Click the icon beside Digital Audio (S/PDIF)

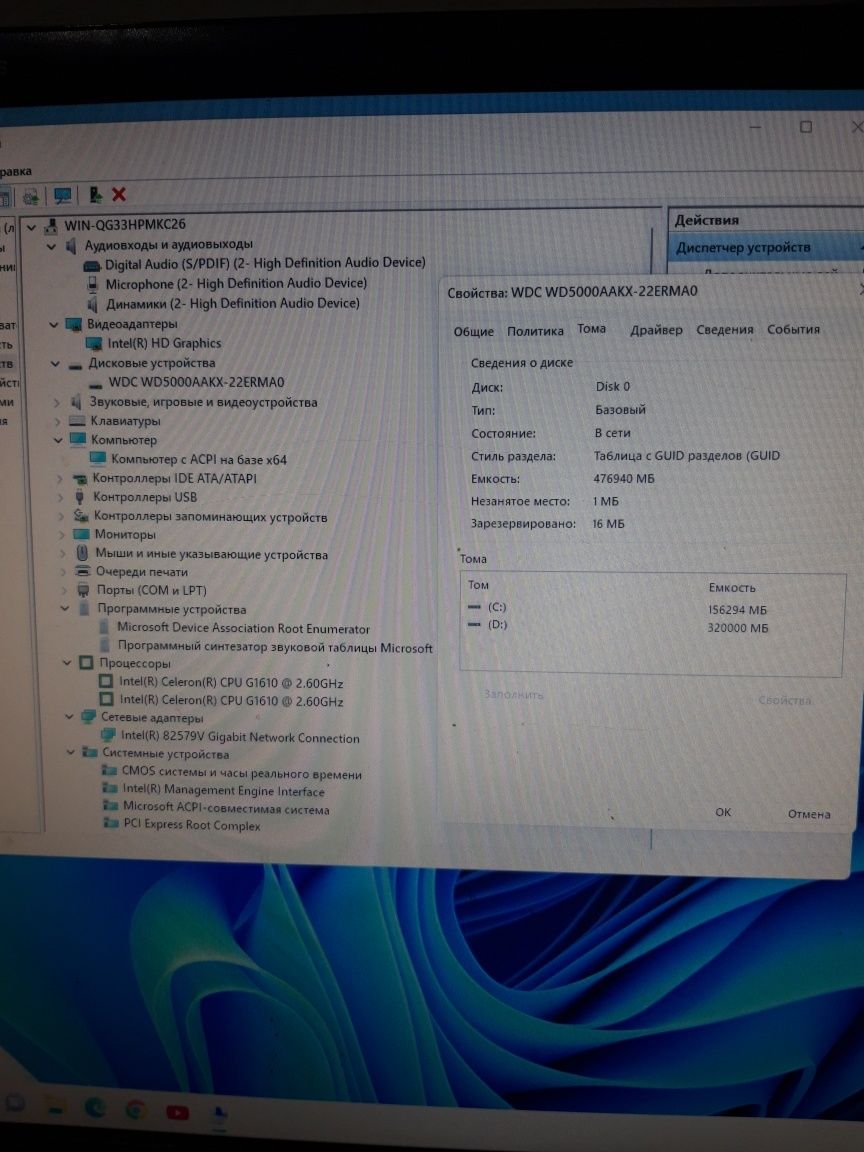(92, 265)
